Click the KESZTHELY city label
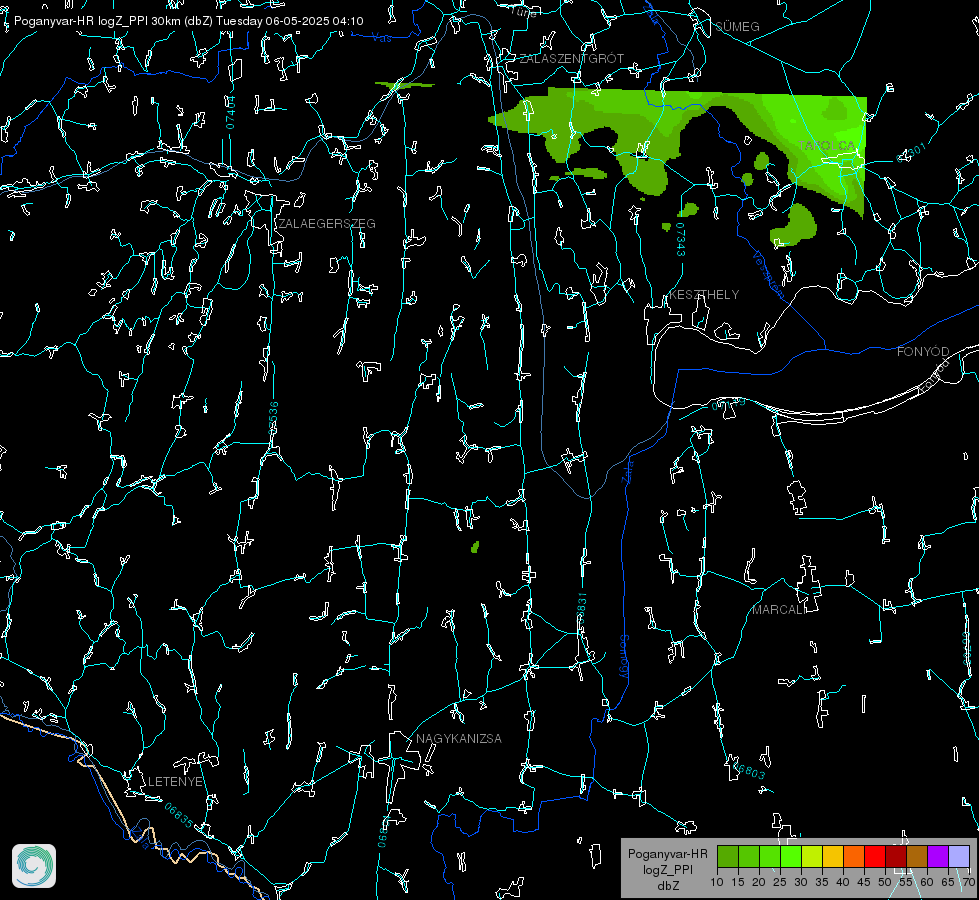 pos(704,294)
